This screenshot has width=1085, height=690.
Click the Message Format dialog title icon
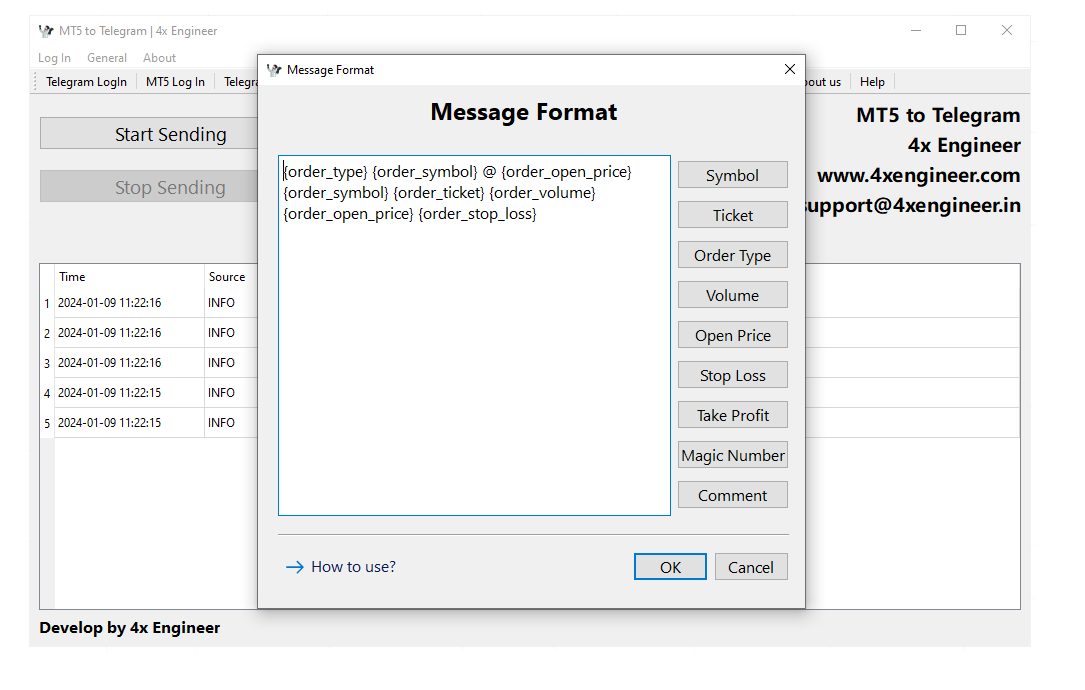[274, 70]
